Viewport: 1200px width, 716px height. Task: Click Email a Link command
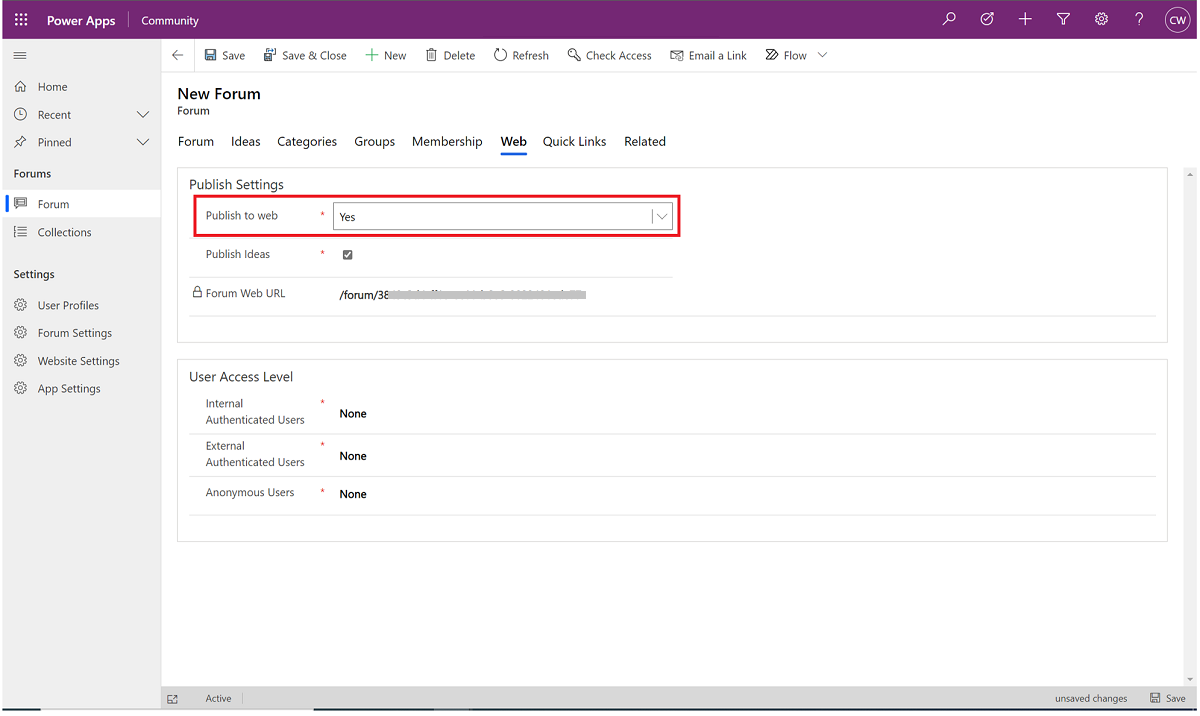(708, 55)
